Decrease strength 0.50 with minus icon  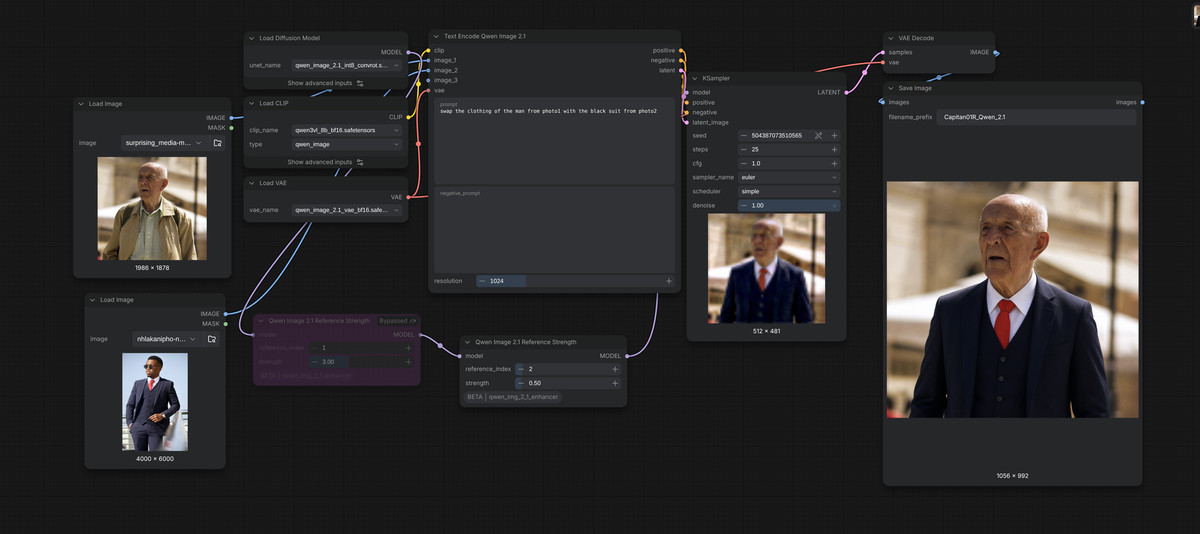coord(520,383)
